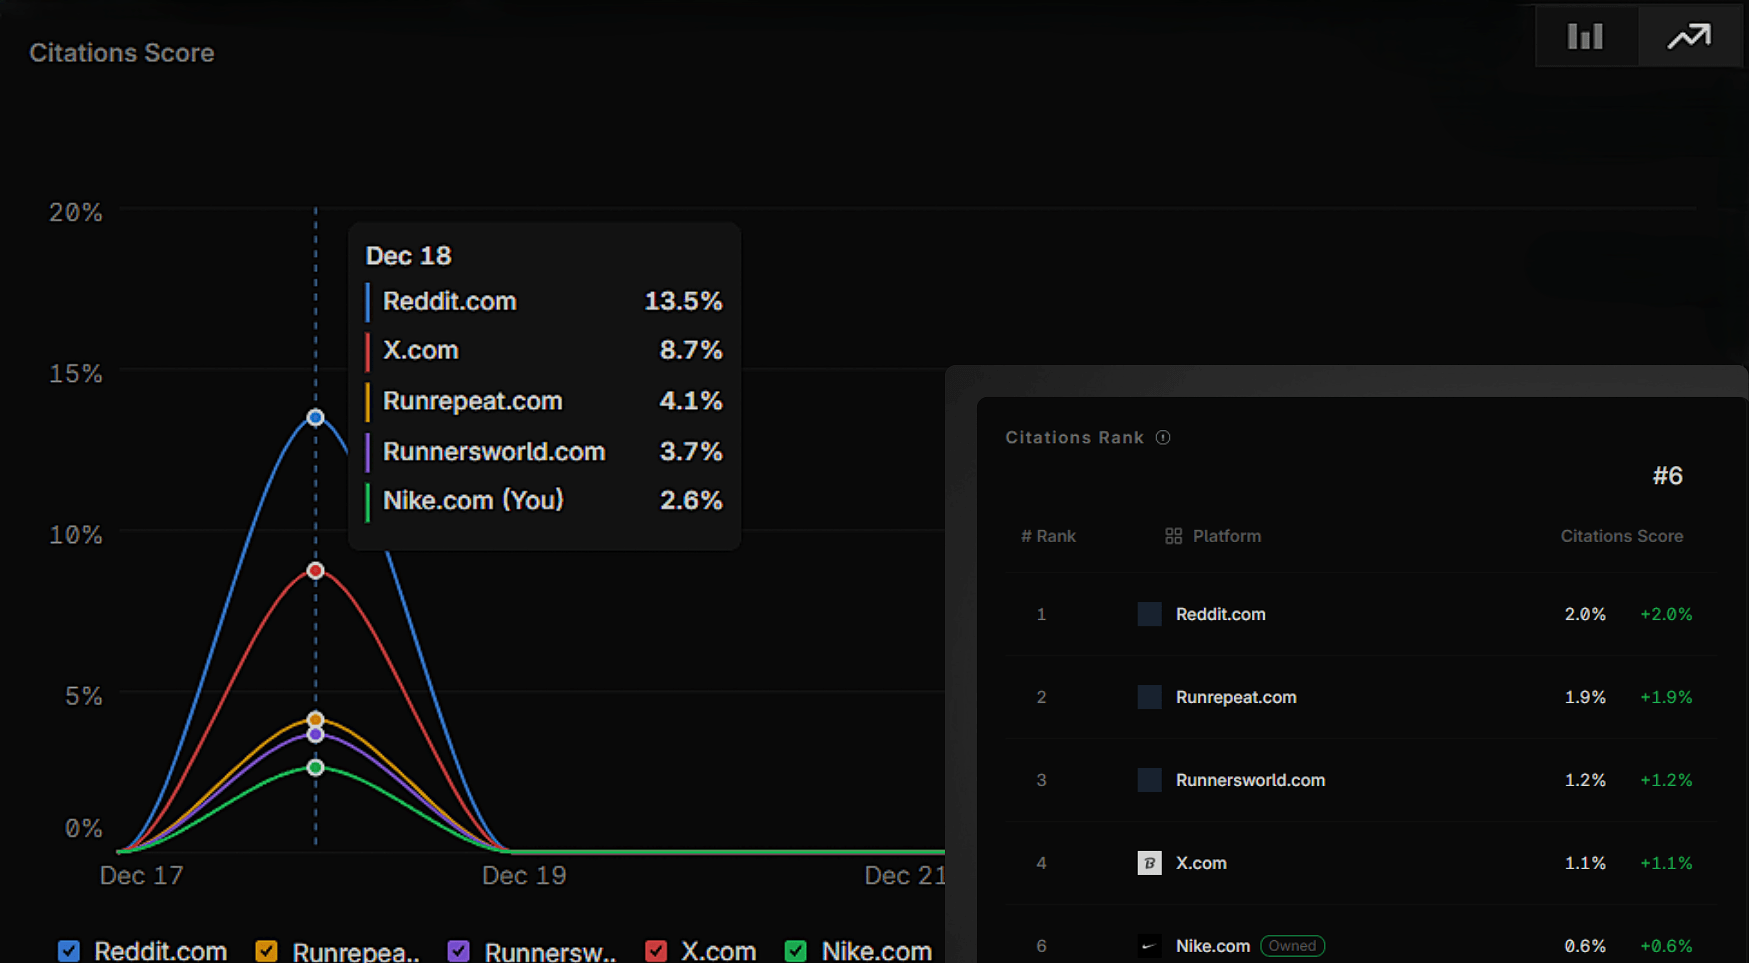This screenshot has height=963, width=1749.
Task: Click the +1.9% change for Runrepeat.com
Action: (x=1666, y=697)
